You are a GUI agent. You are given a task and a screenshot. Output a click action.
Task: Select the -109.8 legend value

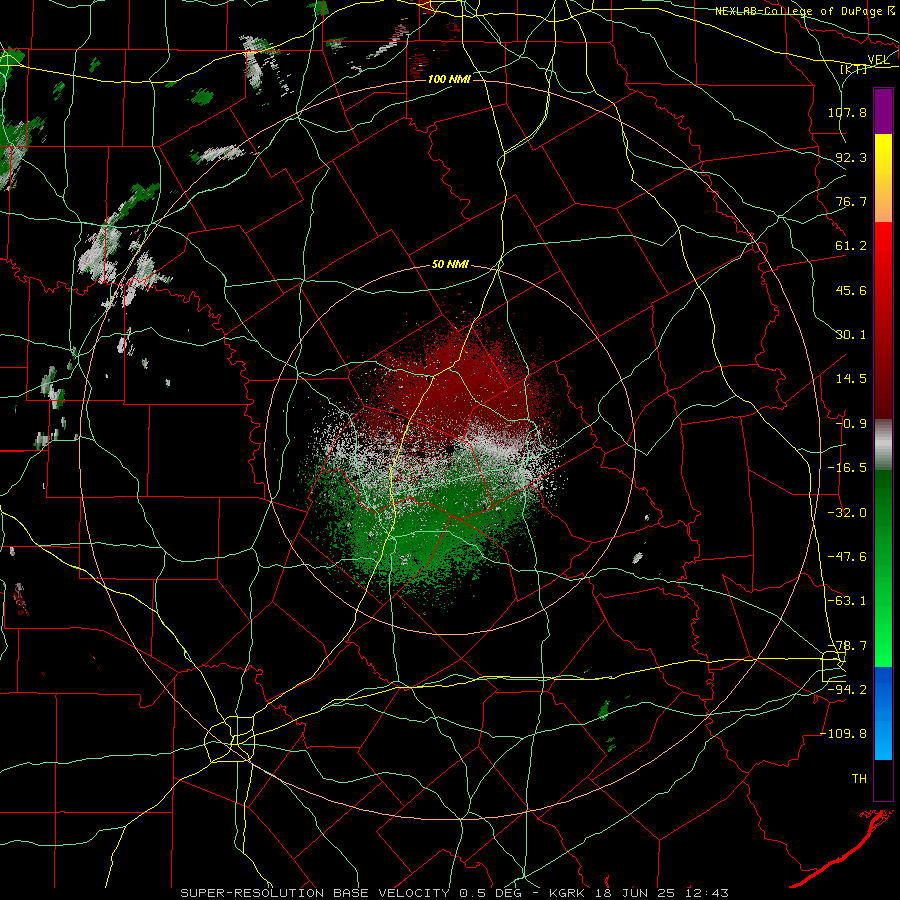pos(844,734)
